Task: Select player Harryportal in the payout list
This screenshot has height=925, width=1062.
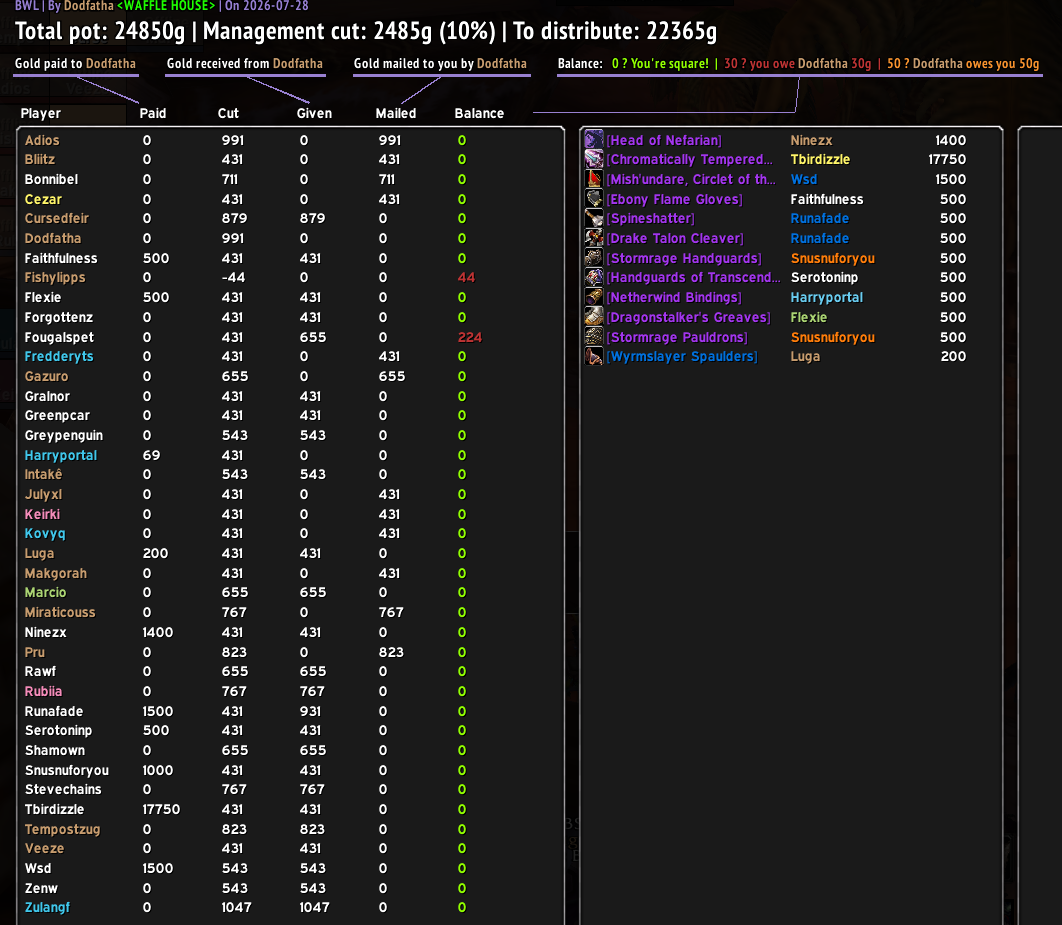Action: click(x=61, y=456)
